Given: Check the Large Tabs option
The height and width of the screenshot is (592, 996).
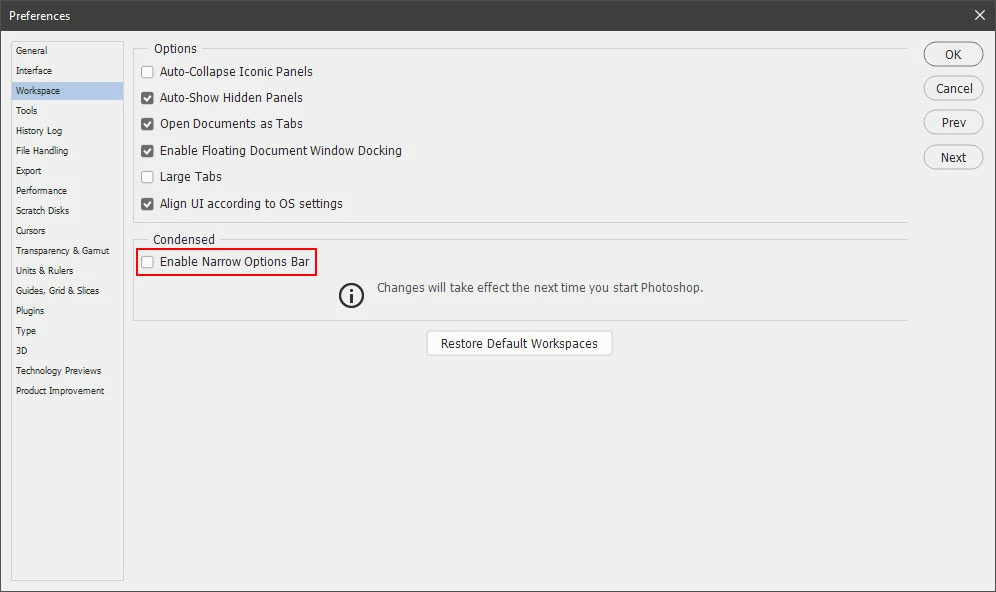Looking at the screenshot, I should 147,177.
